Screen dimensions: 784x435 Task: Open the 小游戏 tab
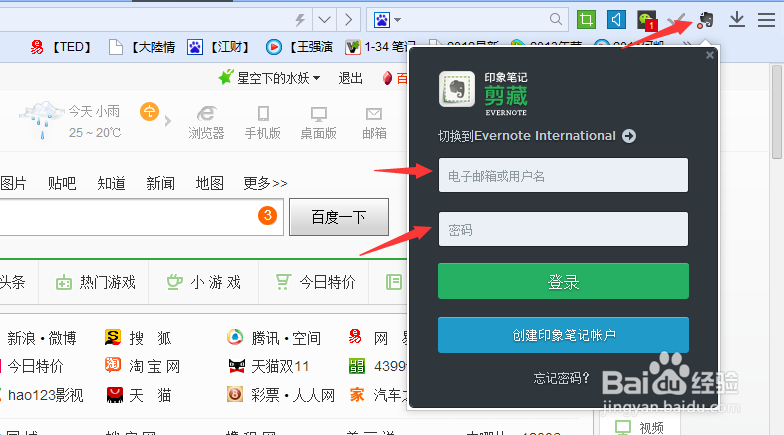pyautogui.click(x=204, y=282)
